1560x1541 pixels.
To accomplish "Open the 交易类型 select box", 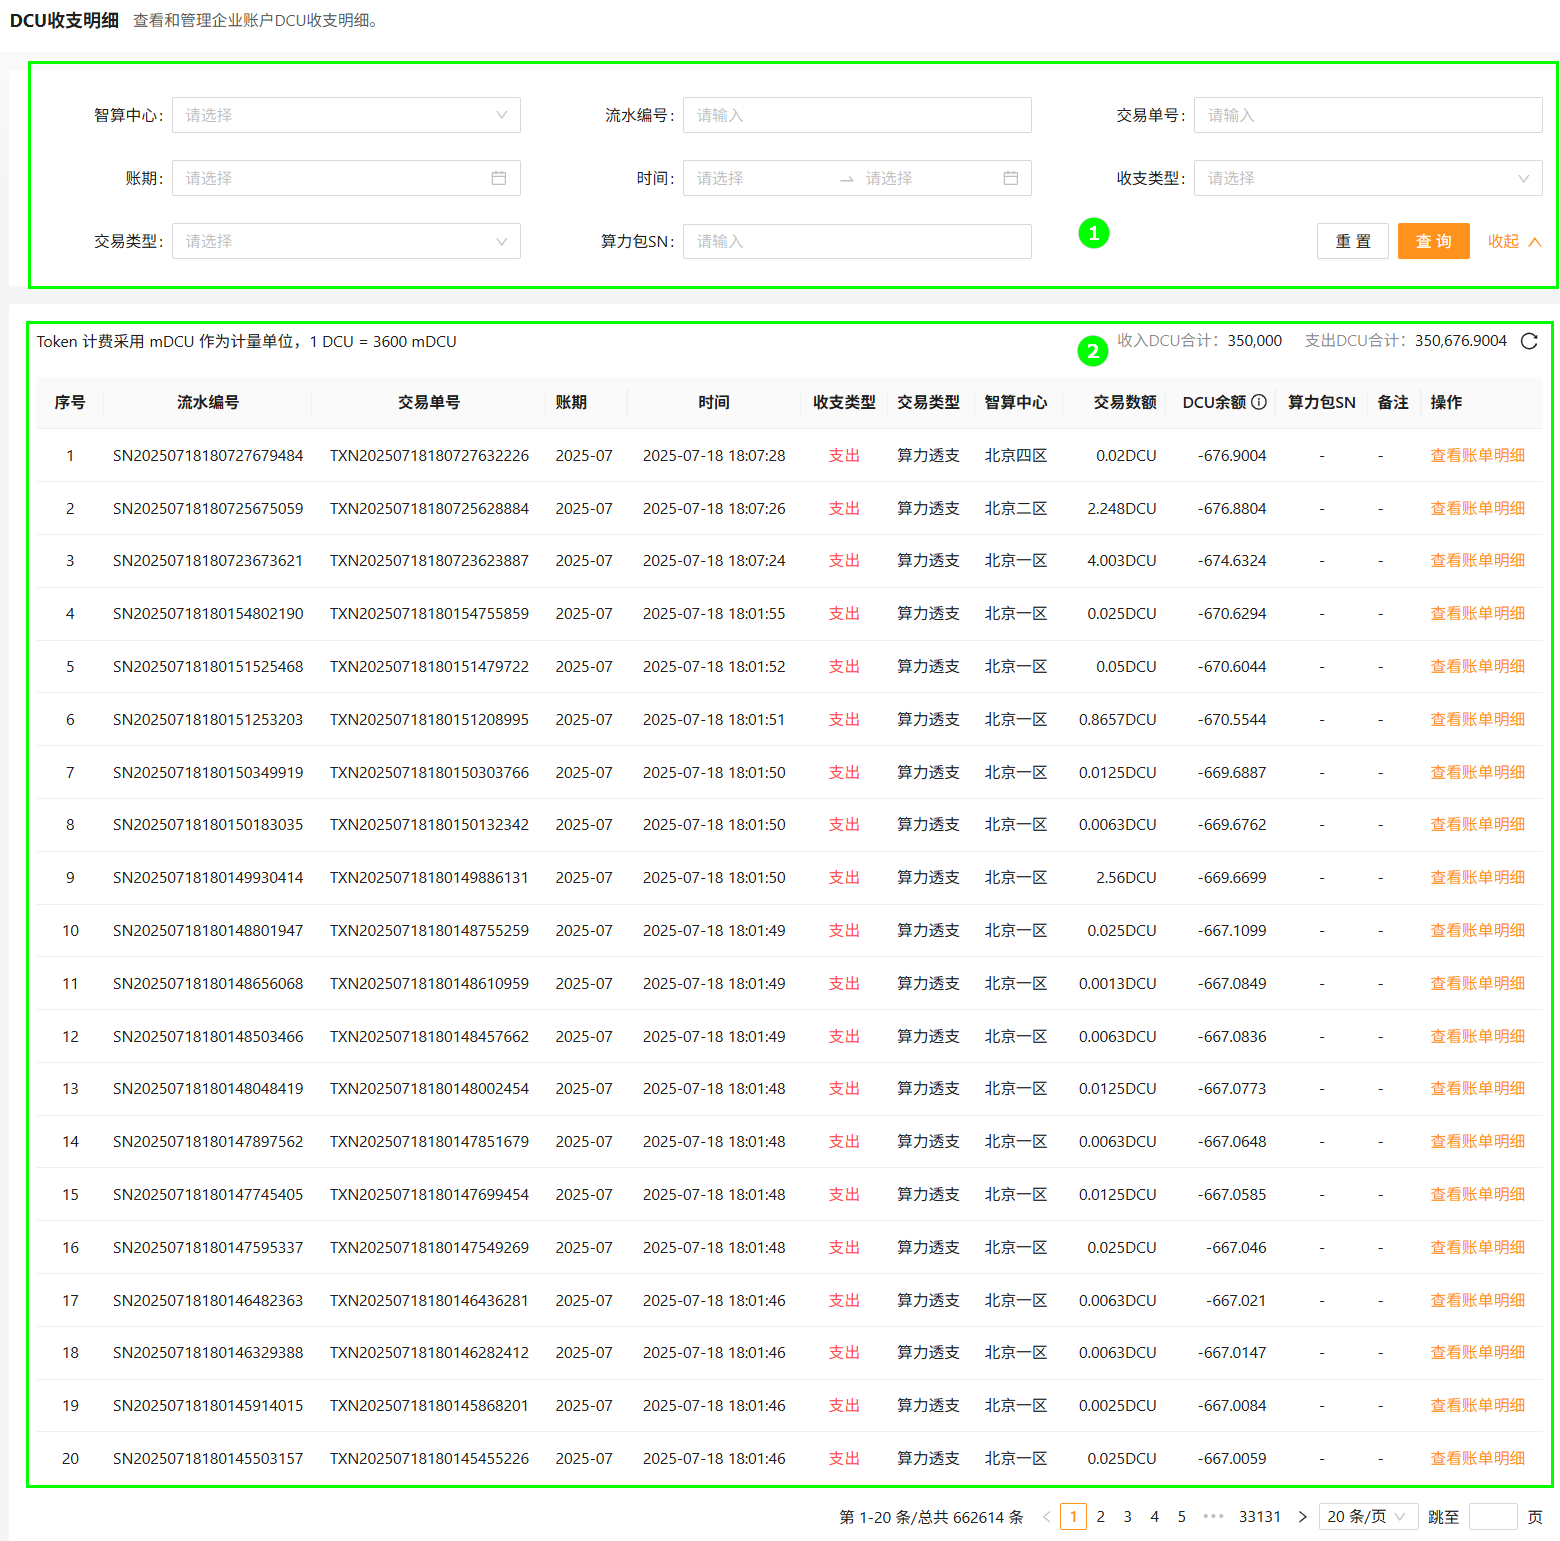I will [346, 241].
